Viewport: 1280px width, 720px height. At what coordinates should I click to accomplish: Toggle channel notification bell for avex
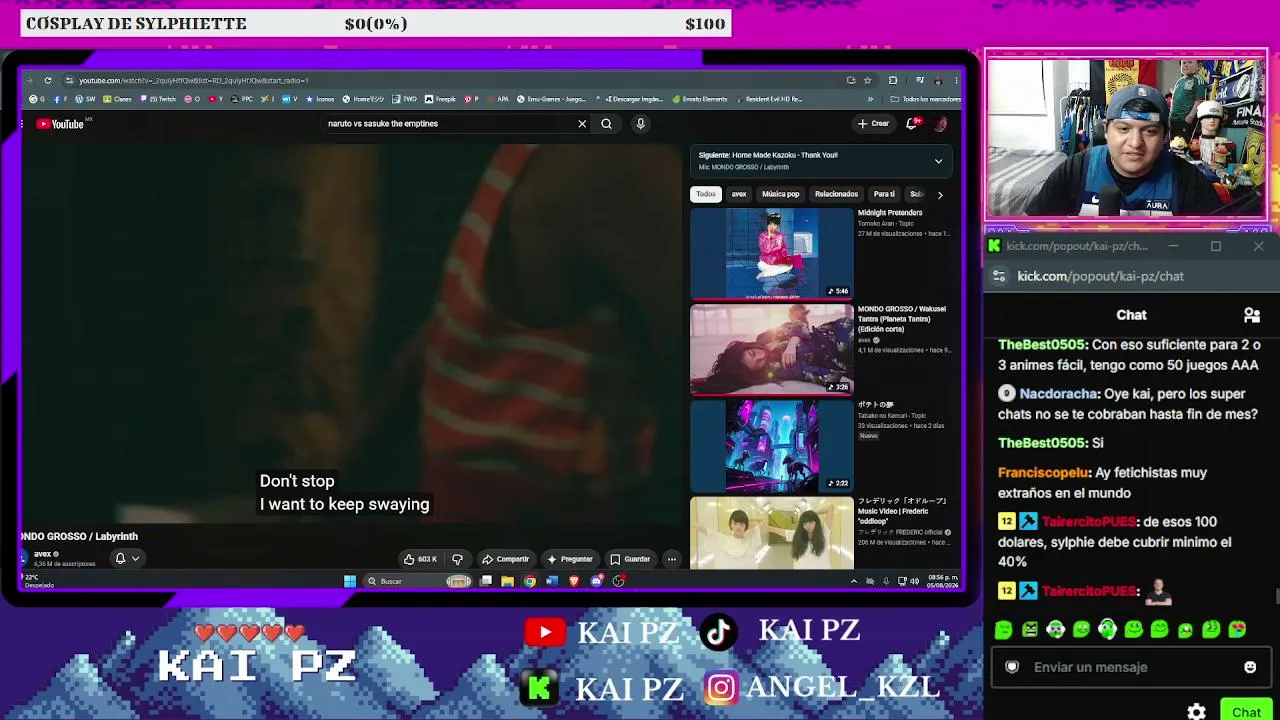[x=120, y=558]
